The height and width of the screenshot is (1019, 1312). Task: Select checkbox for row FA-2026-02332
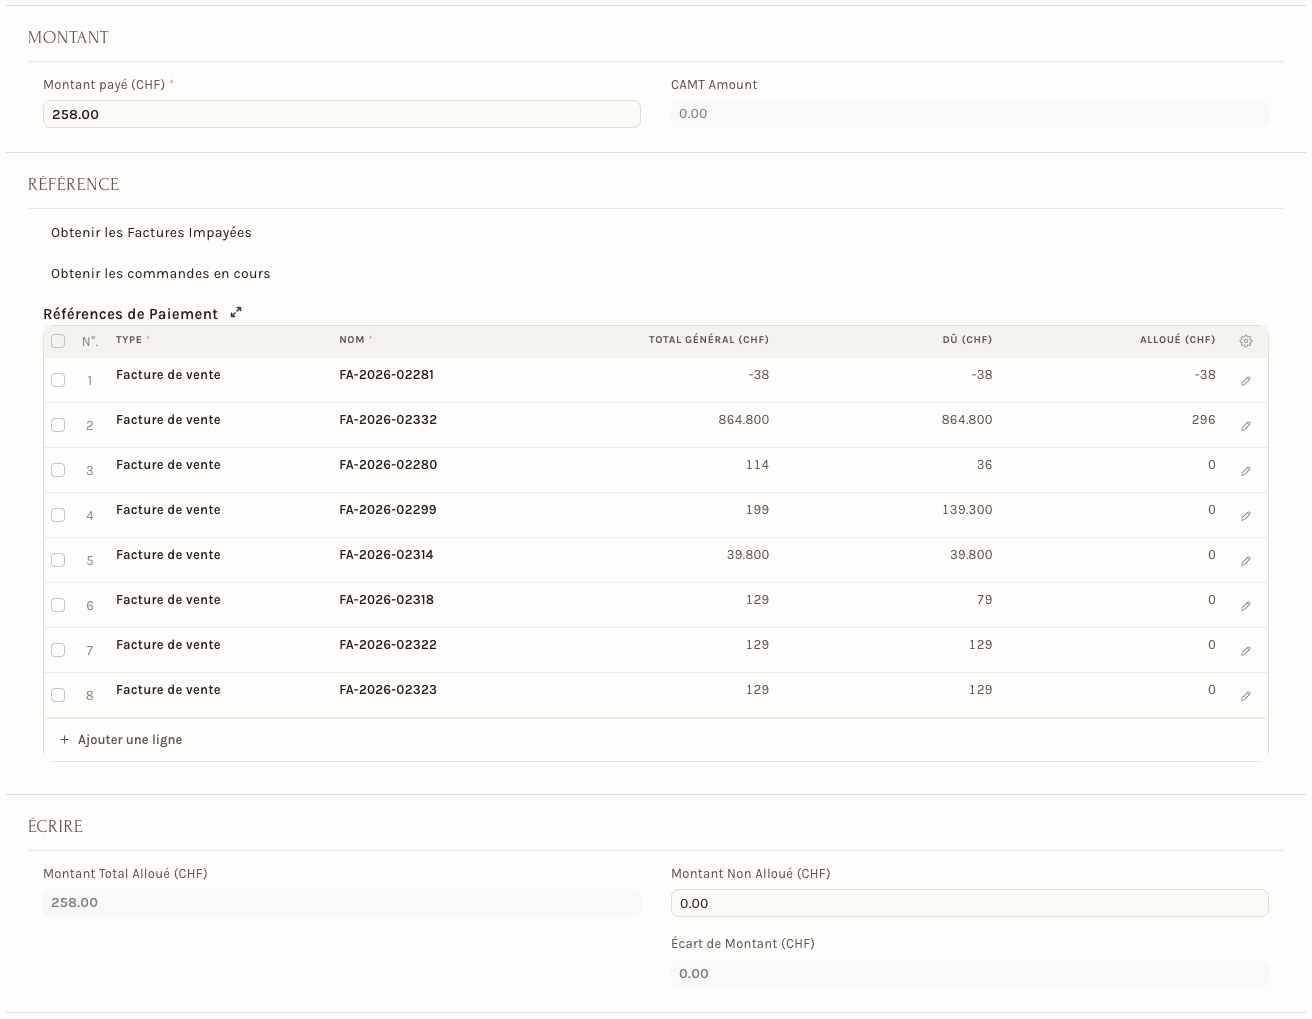click(58, 425)
